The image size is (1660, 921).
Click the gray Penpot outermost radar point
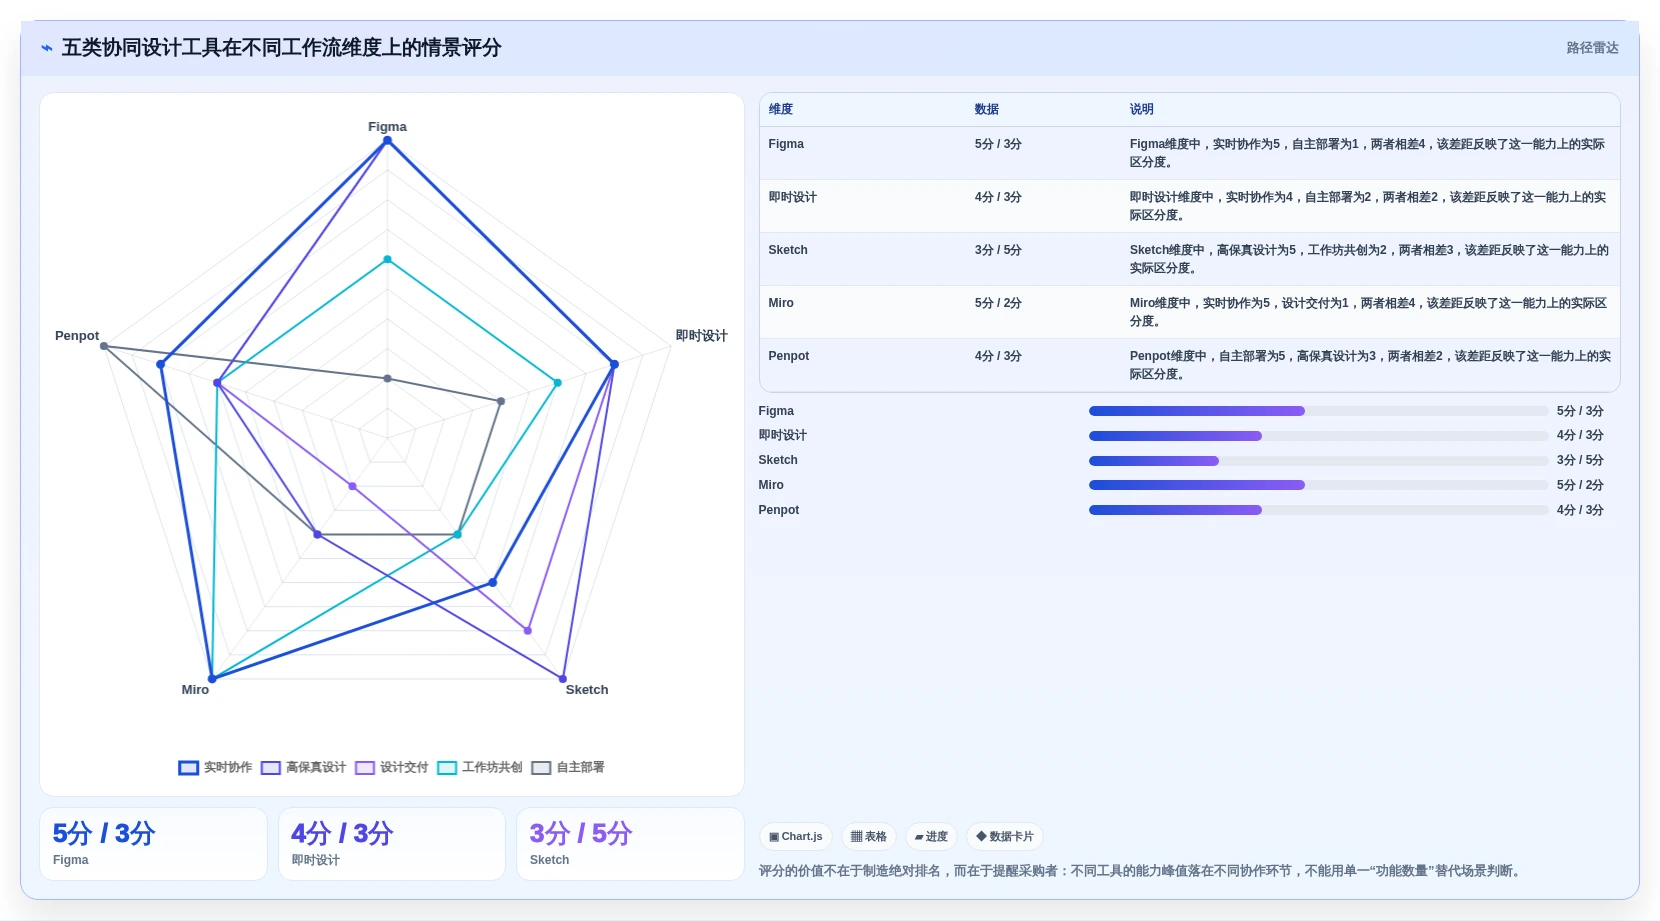104,346
